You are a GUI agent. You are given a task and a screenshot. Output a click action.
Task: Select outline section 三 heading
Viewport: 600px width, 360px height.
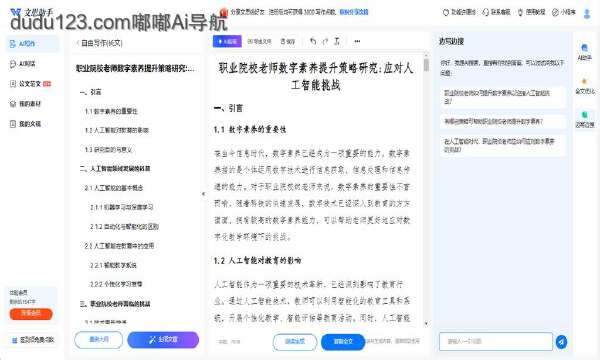pyautogui.click(x=115, y=304)
